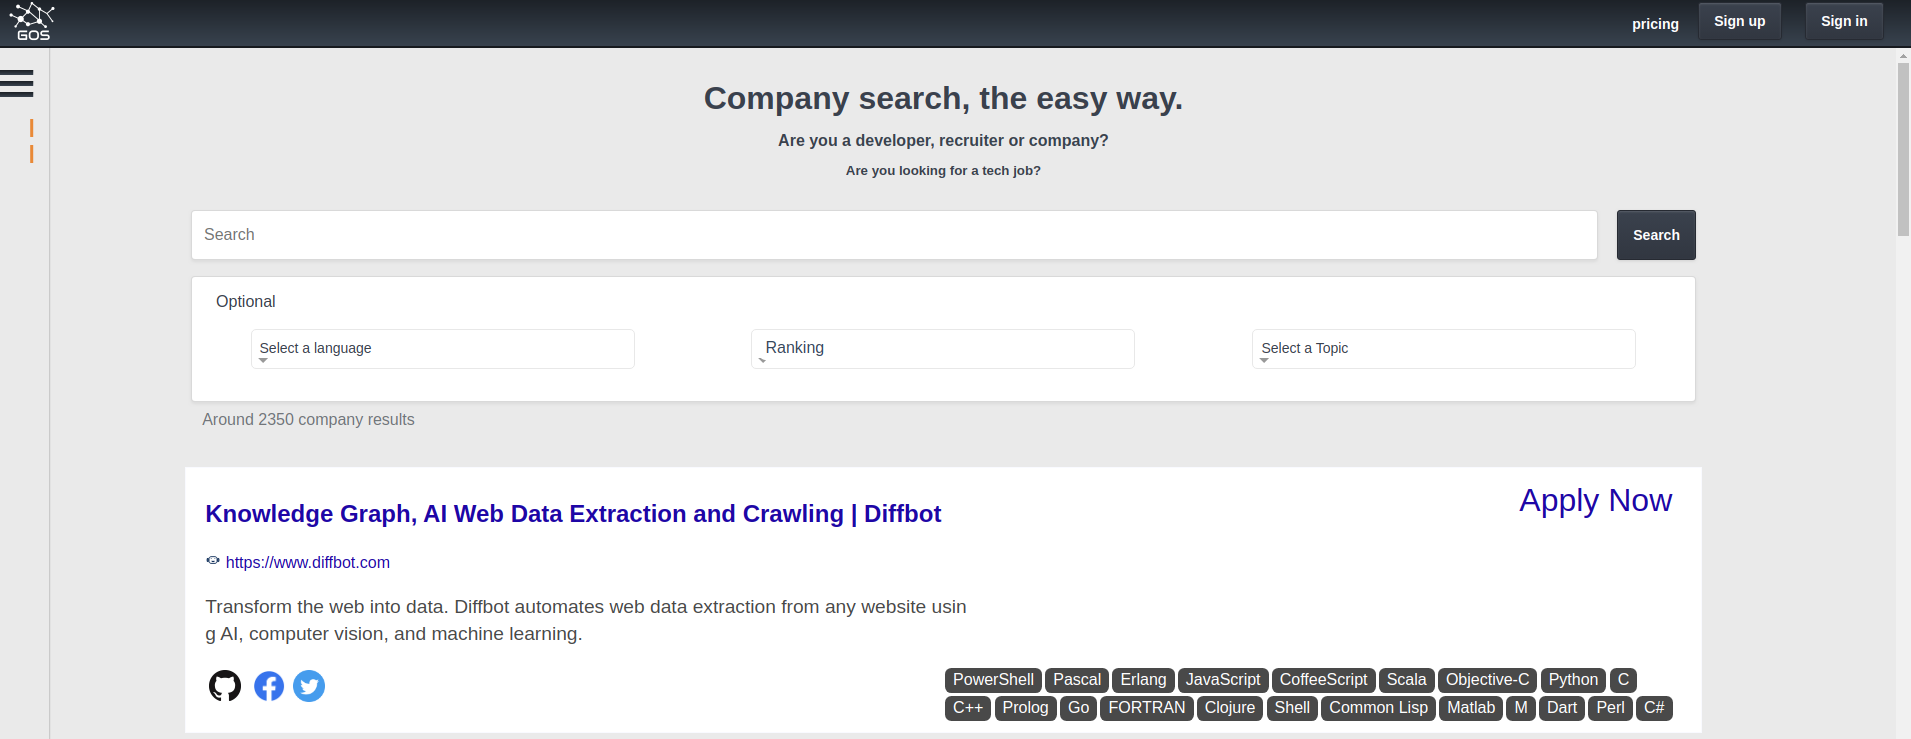
Task: Click the Sign in button
Action: point(1844,21)
